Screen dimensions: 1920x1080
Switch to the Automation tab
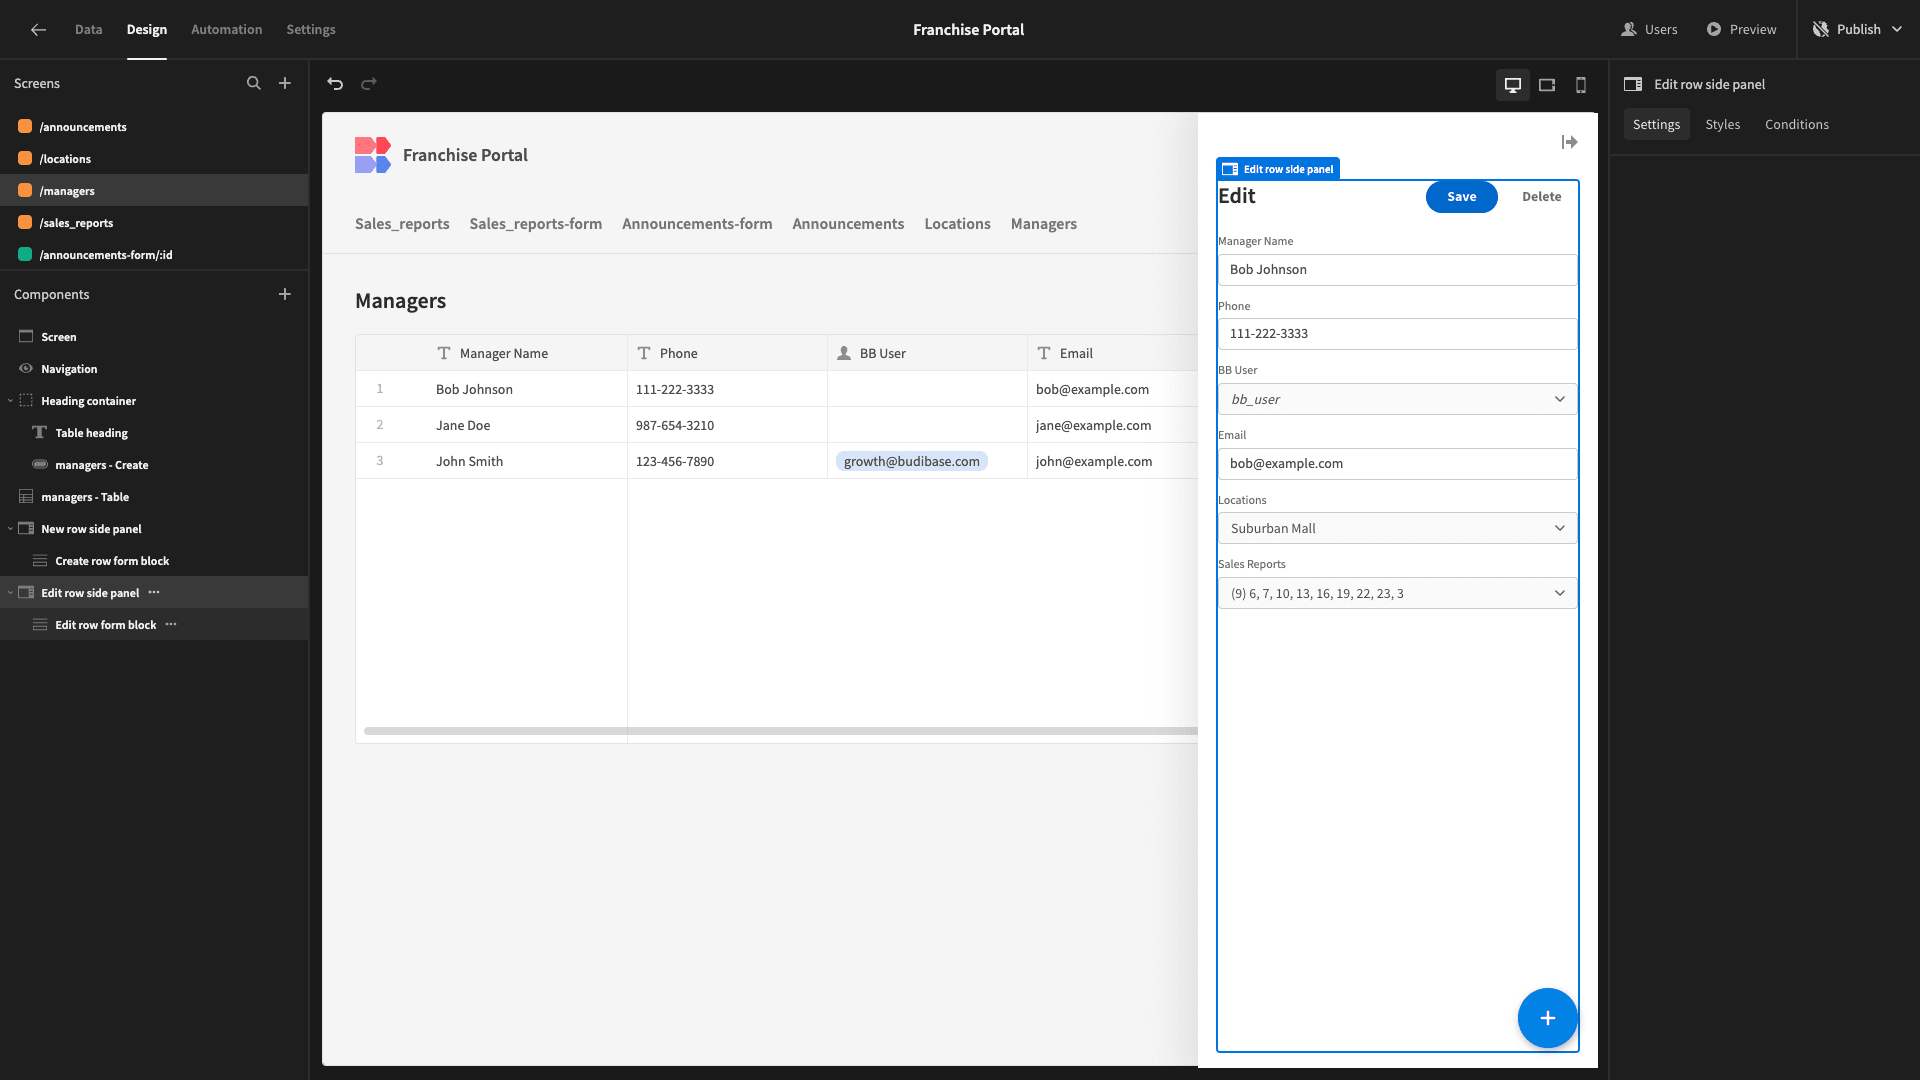(x=227, y=30)
